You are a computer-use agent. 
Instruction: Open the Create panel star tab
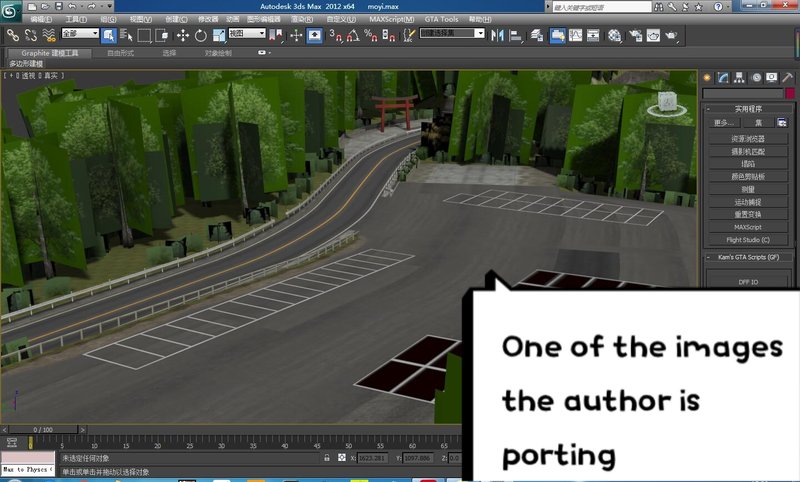[707, 78]
